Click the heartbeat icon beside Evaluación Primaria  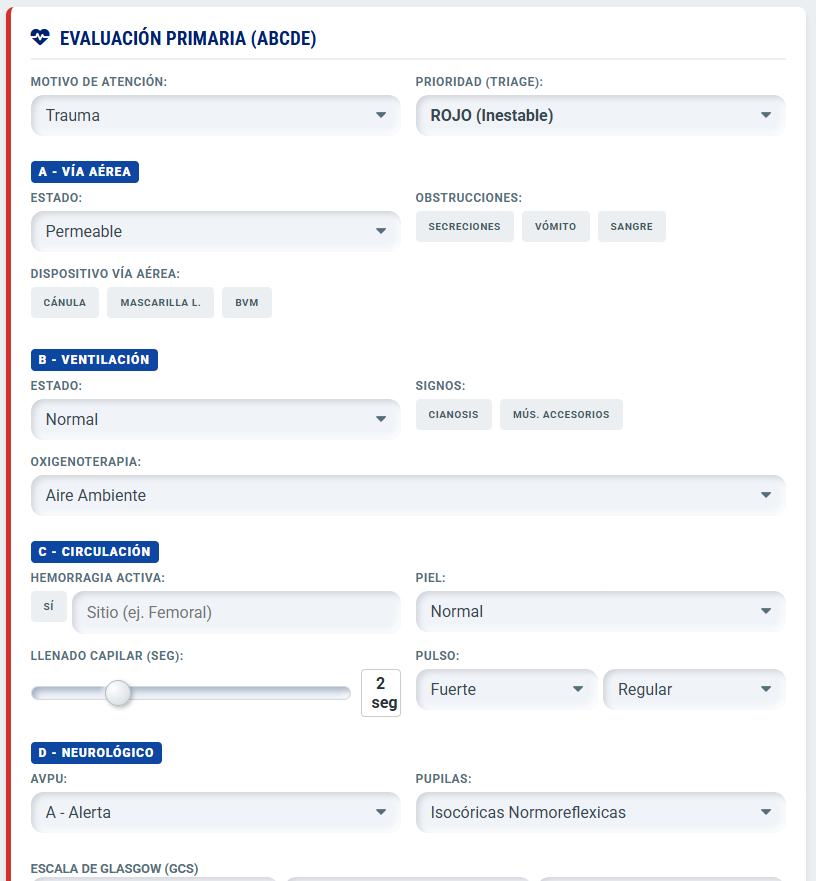click(40, 38)
